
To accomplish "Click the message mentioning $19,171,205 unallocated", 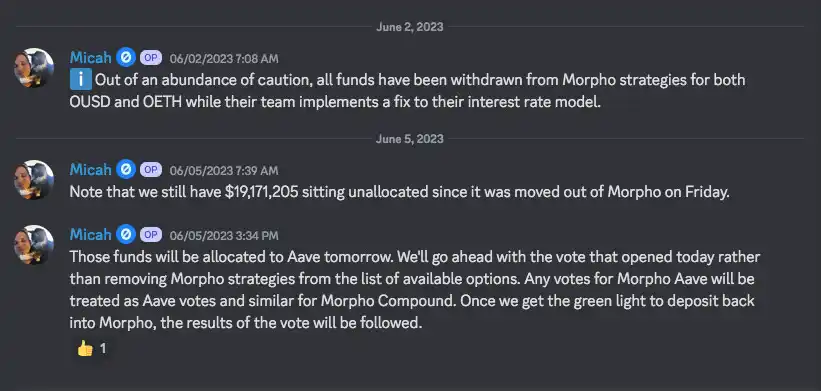I will (400, 192).
